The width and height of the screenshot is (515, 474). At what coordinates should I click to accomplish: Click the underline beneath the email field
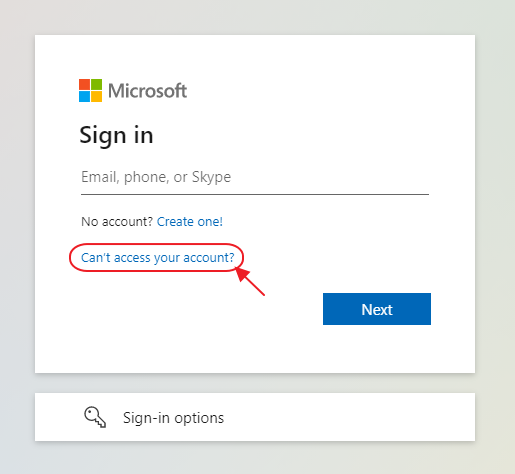[255, 194]
